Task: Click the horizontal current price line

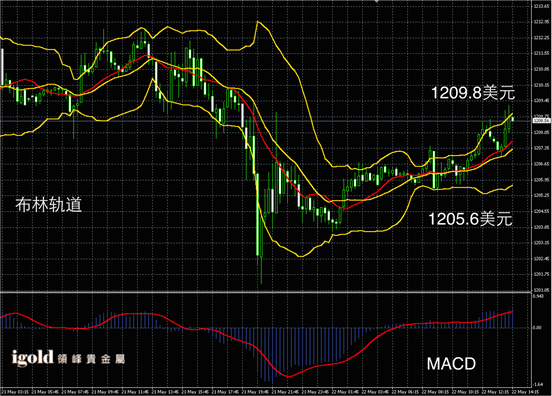Action: pyautogui.click(x=266, y=121)
